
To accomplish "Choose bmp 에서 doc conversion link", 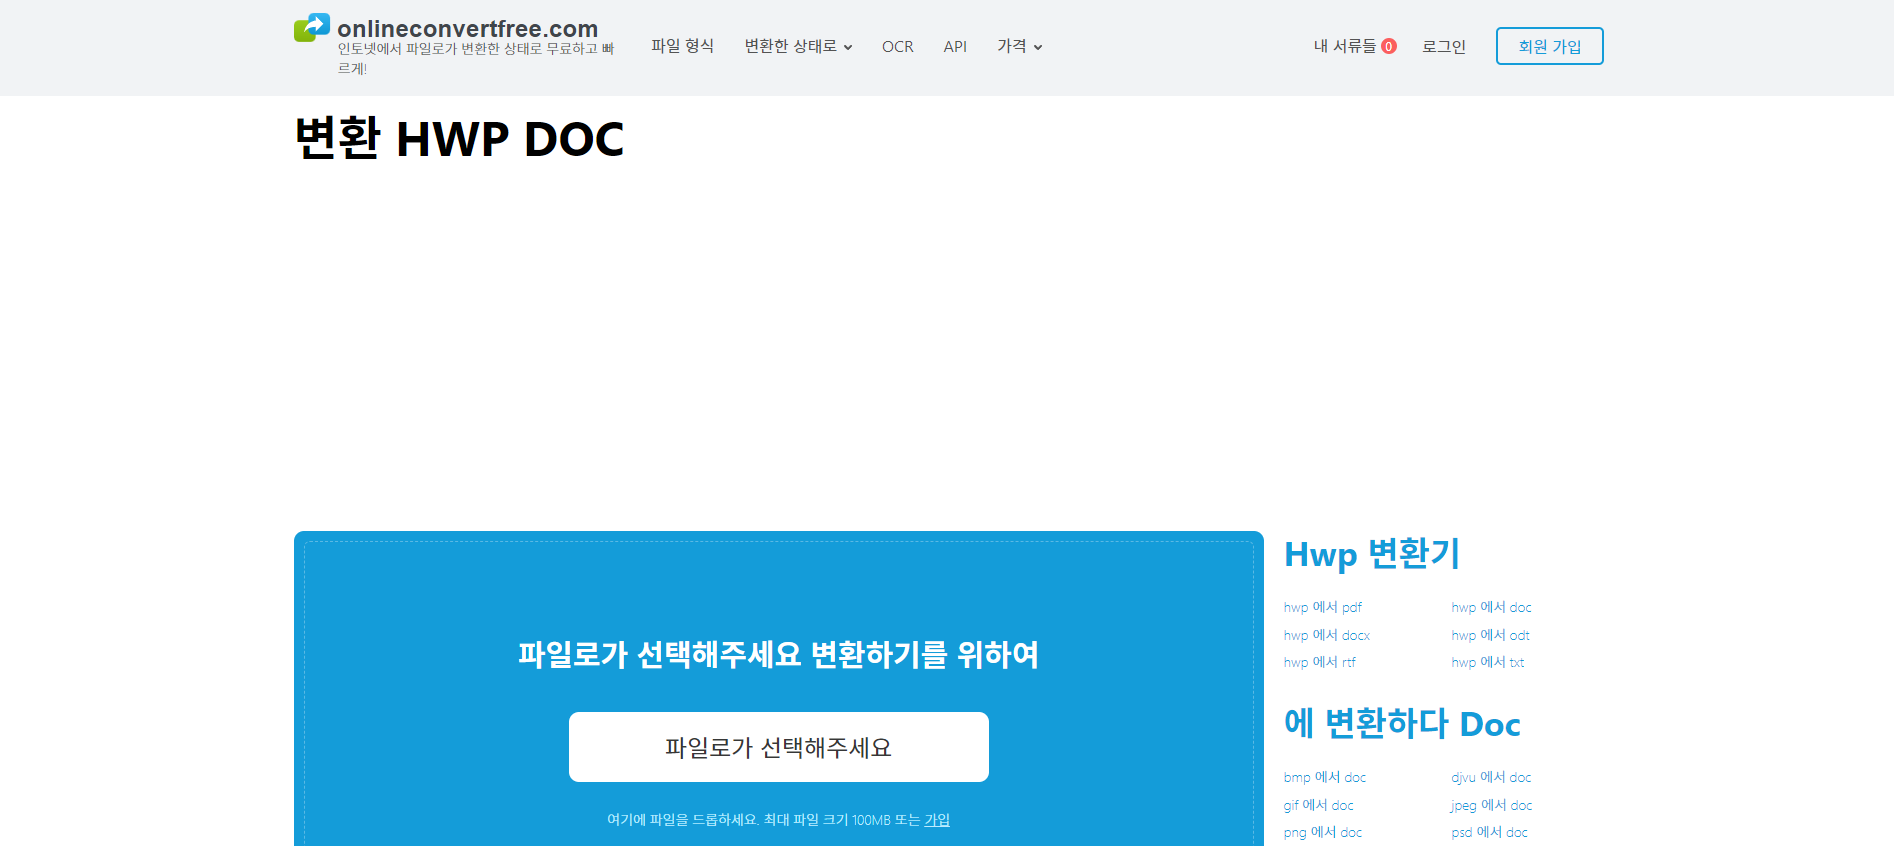I will (1324, 778).
